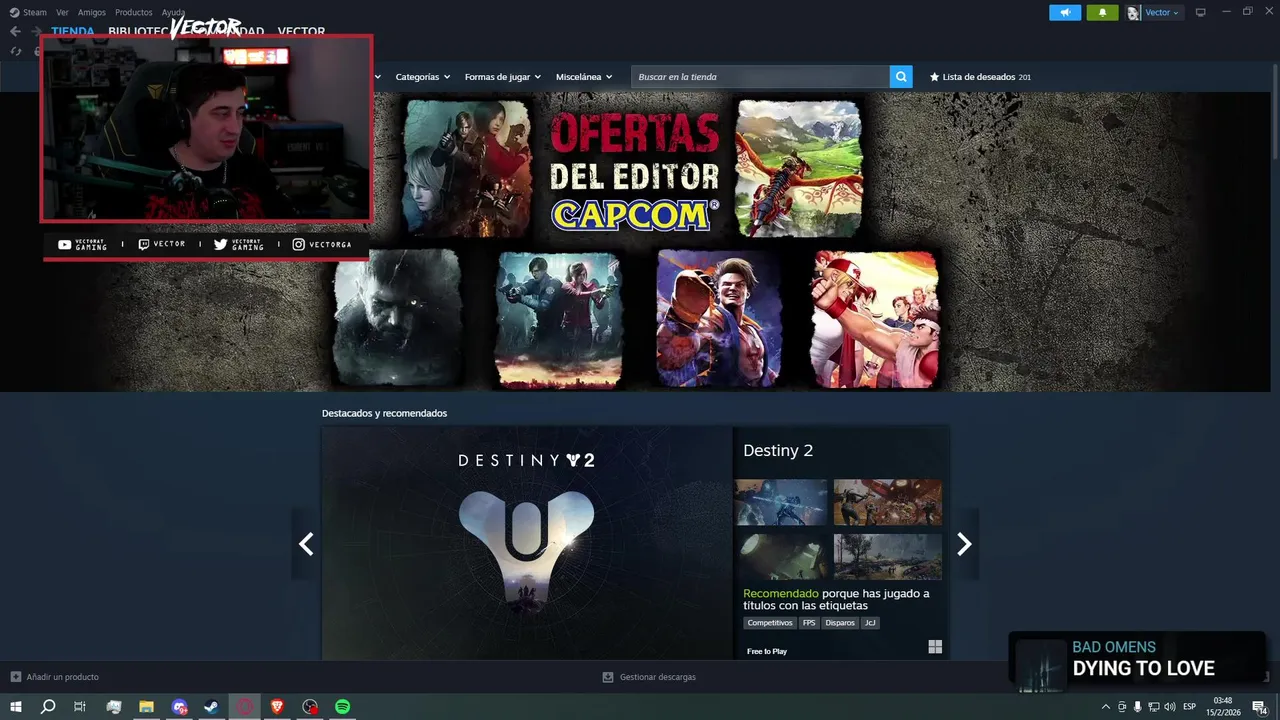
Task: Show the previous featured game arrow
Action: [306, 544]
